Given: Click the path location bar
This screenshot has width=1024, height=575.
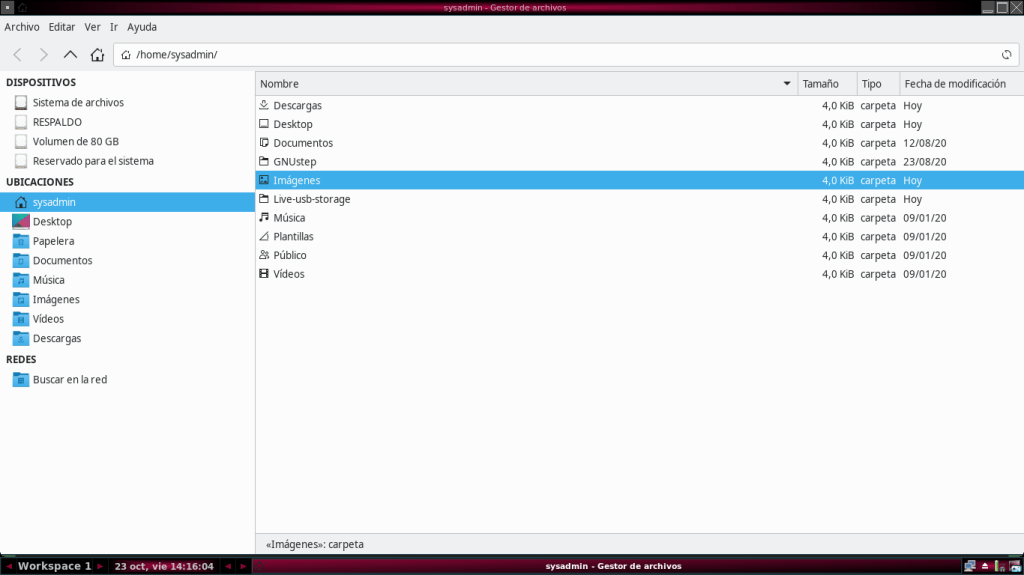Looking at the screenshot, I should pos(560,54).
